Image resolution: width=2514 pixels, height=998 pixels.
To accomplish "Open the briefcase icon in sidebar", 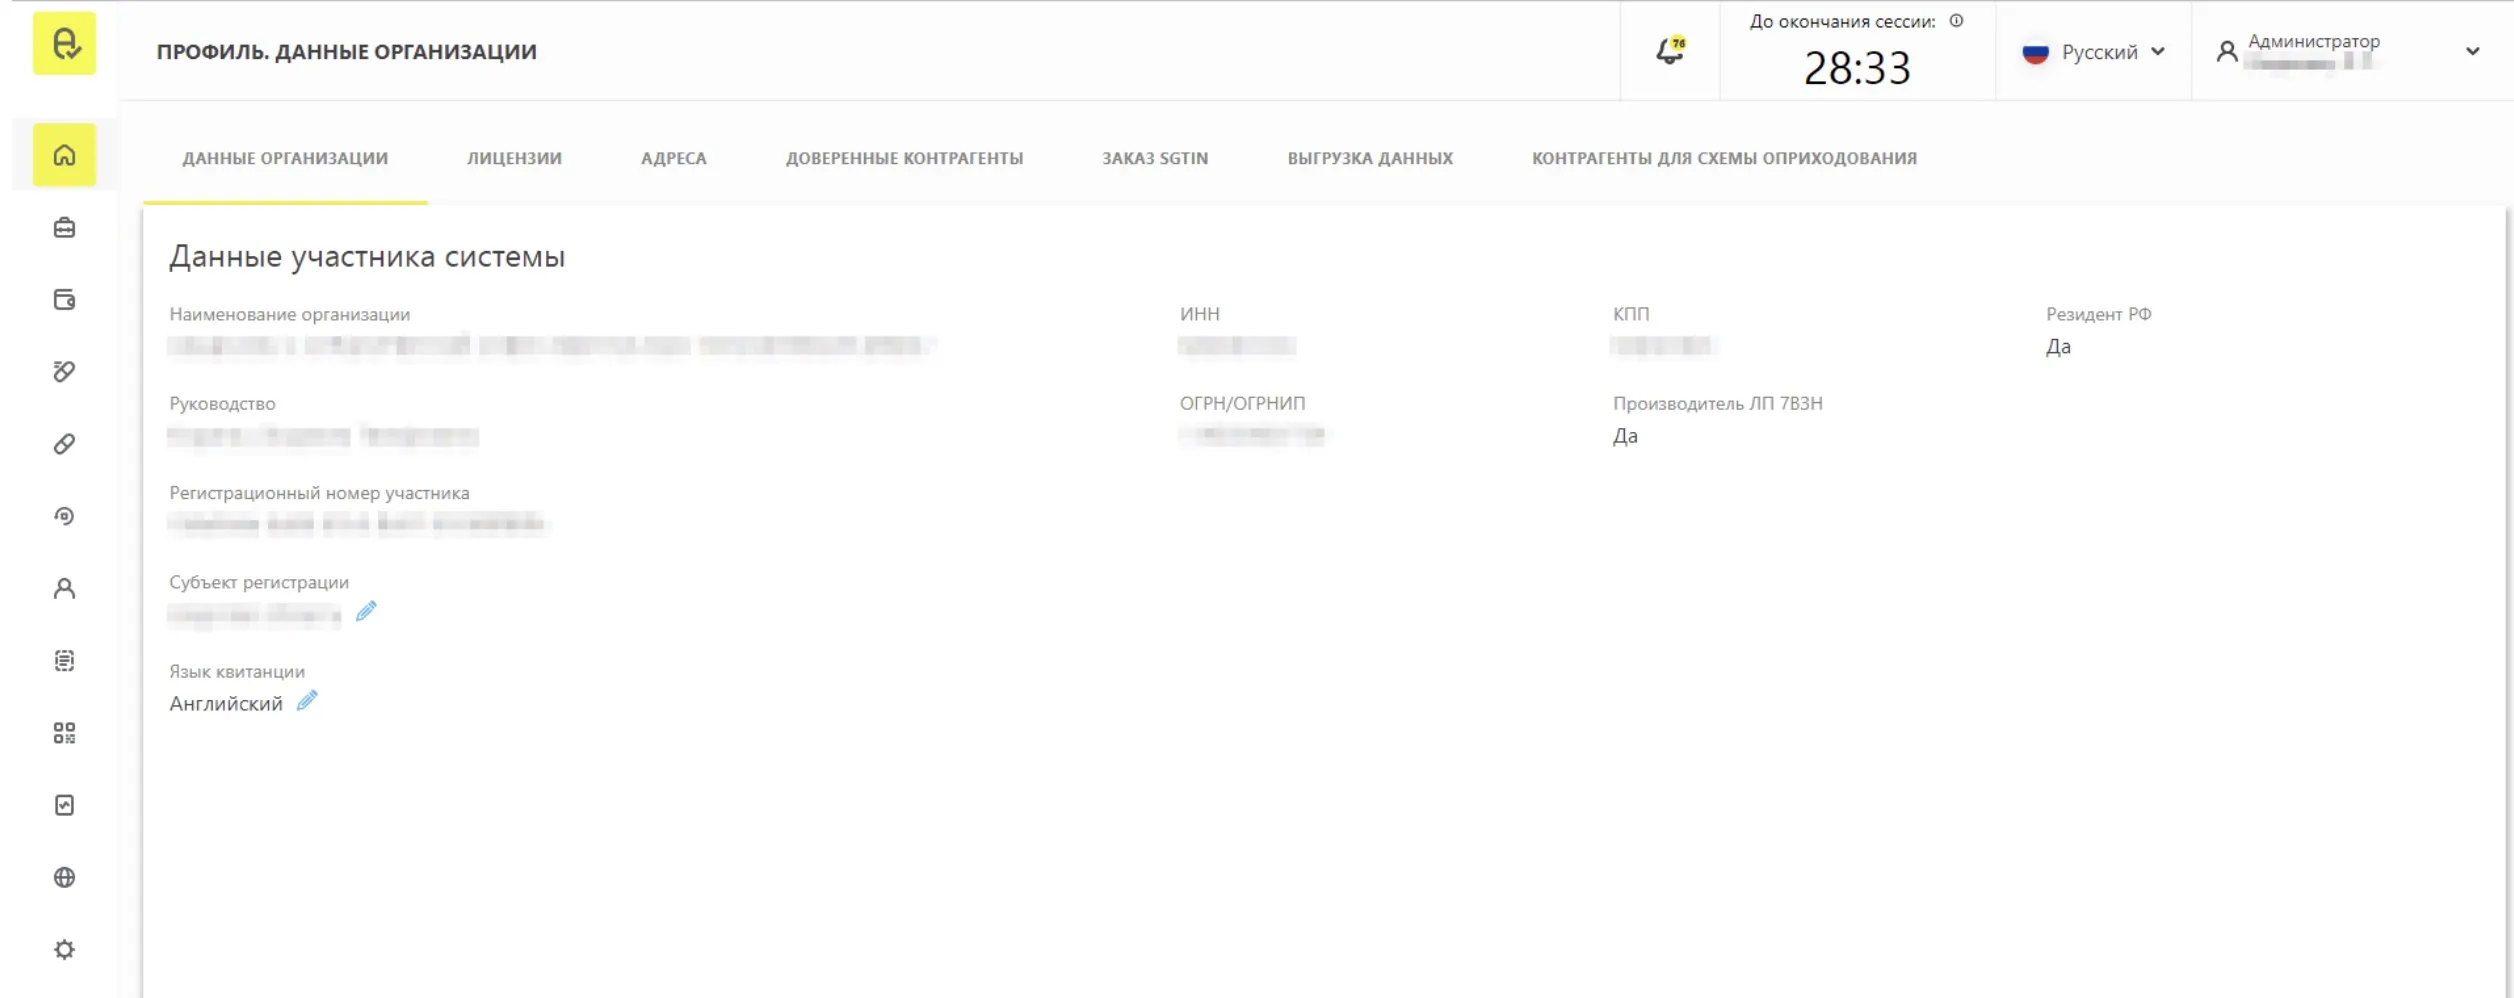I will [64, 228].
